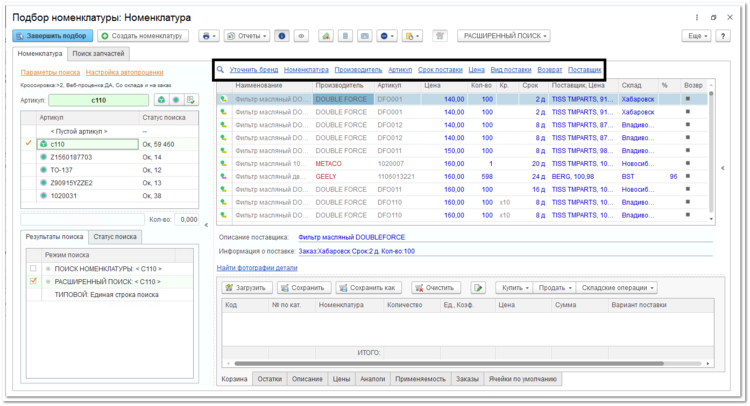Click the Очистить button

pos(435,288)
